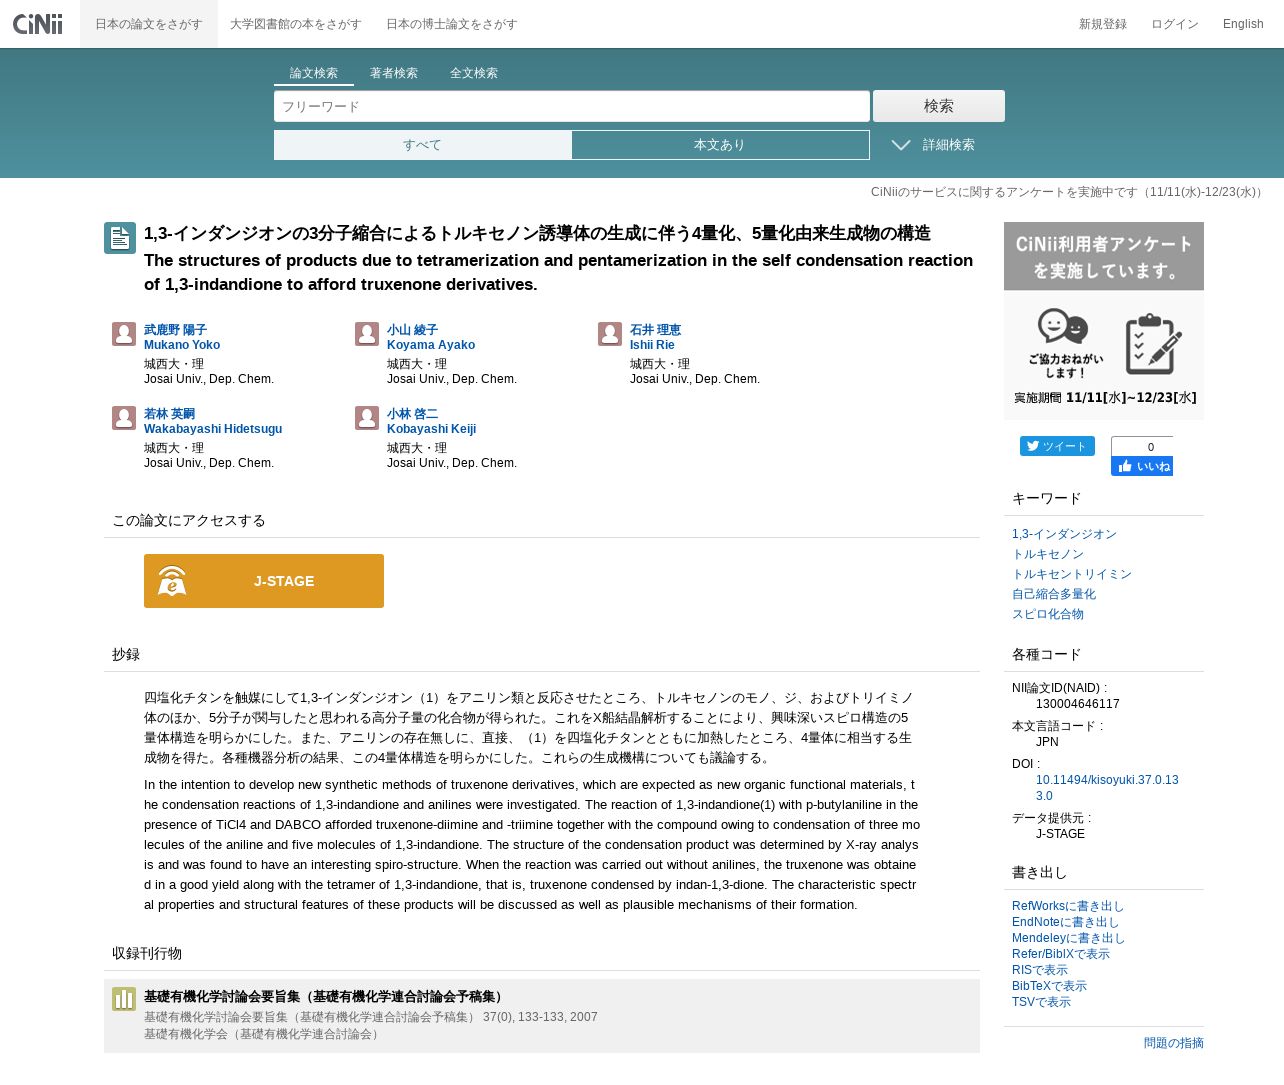The width and height of the screenshot is (1284, 1085).
Task: Click keyword トルキセノン
Action: (1048, 554)
